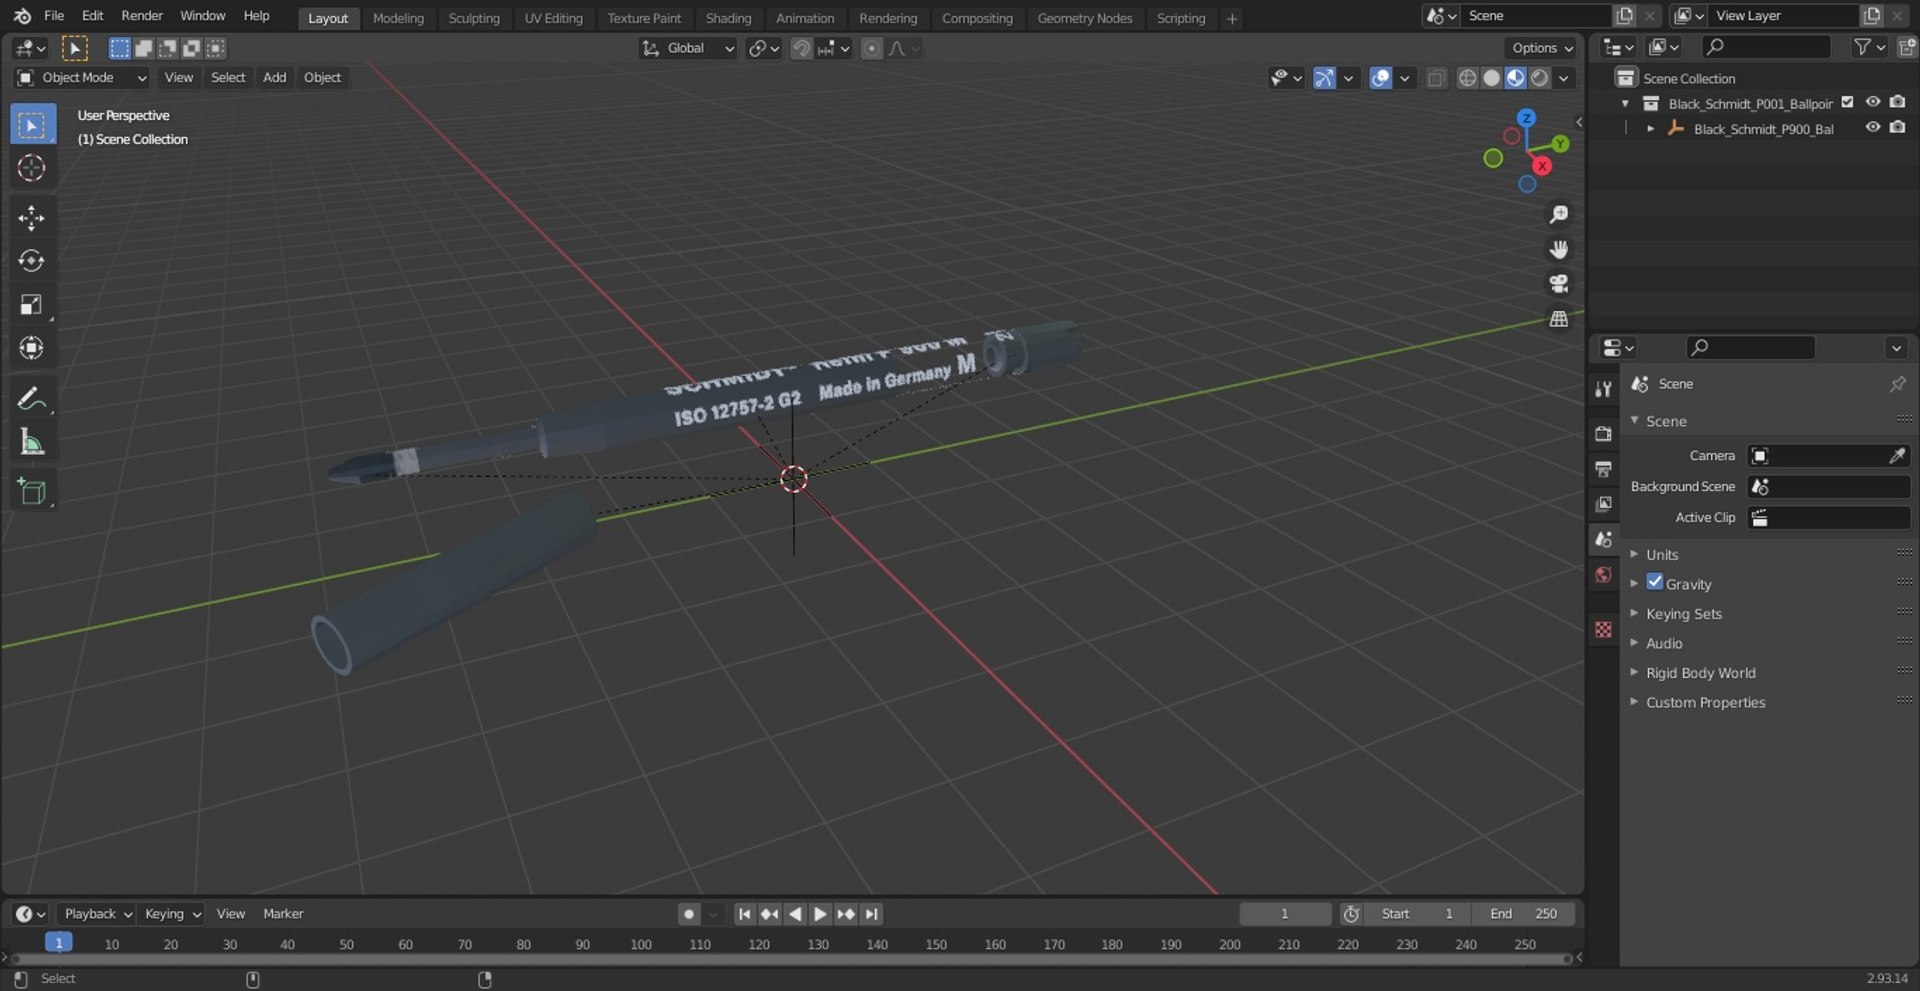This screenshot has height=991, width=1920.
Task: Uncheck the Black_Schmidt_P001 collection exclude checkbox
Action: click(1848, 102)
